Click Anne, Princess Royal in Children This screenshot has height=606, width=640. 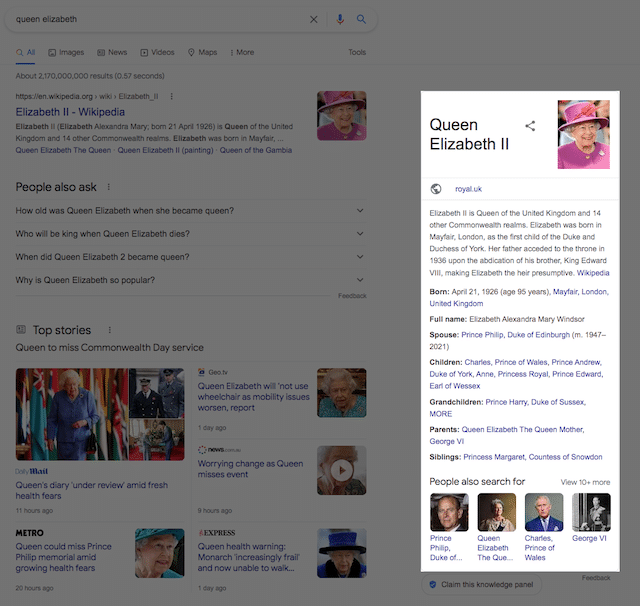(x=512, y=374)
